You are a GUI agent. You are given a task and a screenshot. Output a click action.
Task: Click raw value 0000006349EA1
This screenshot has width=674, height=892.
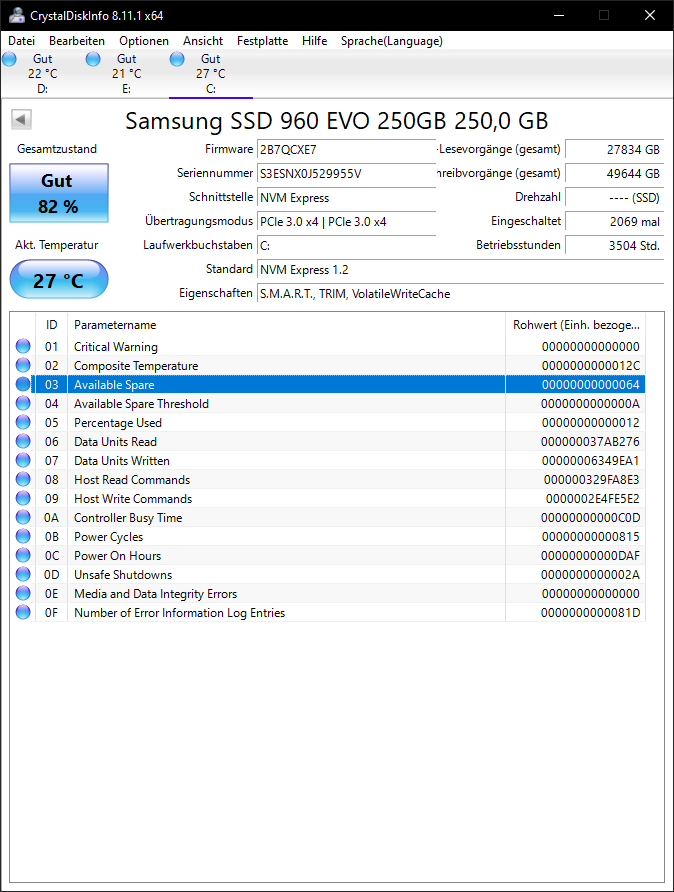[x=590, y=461]
